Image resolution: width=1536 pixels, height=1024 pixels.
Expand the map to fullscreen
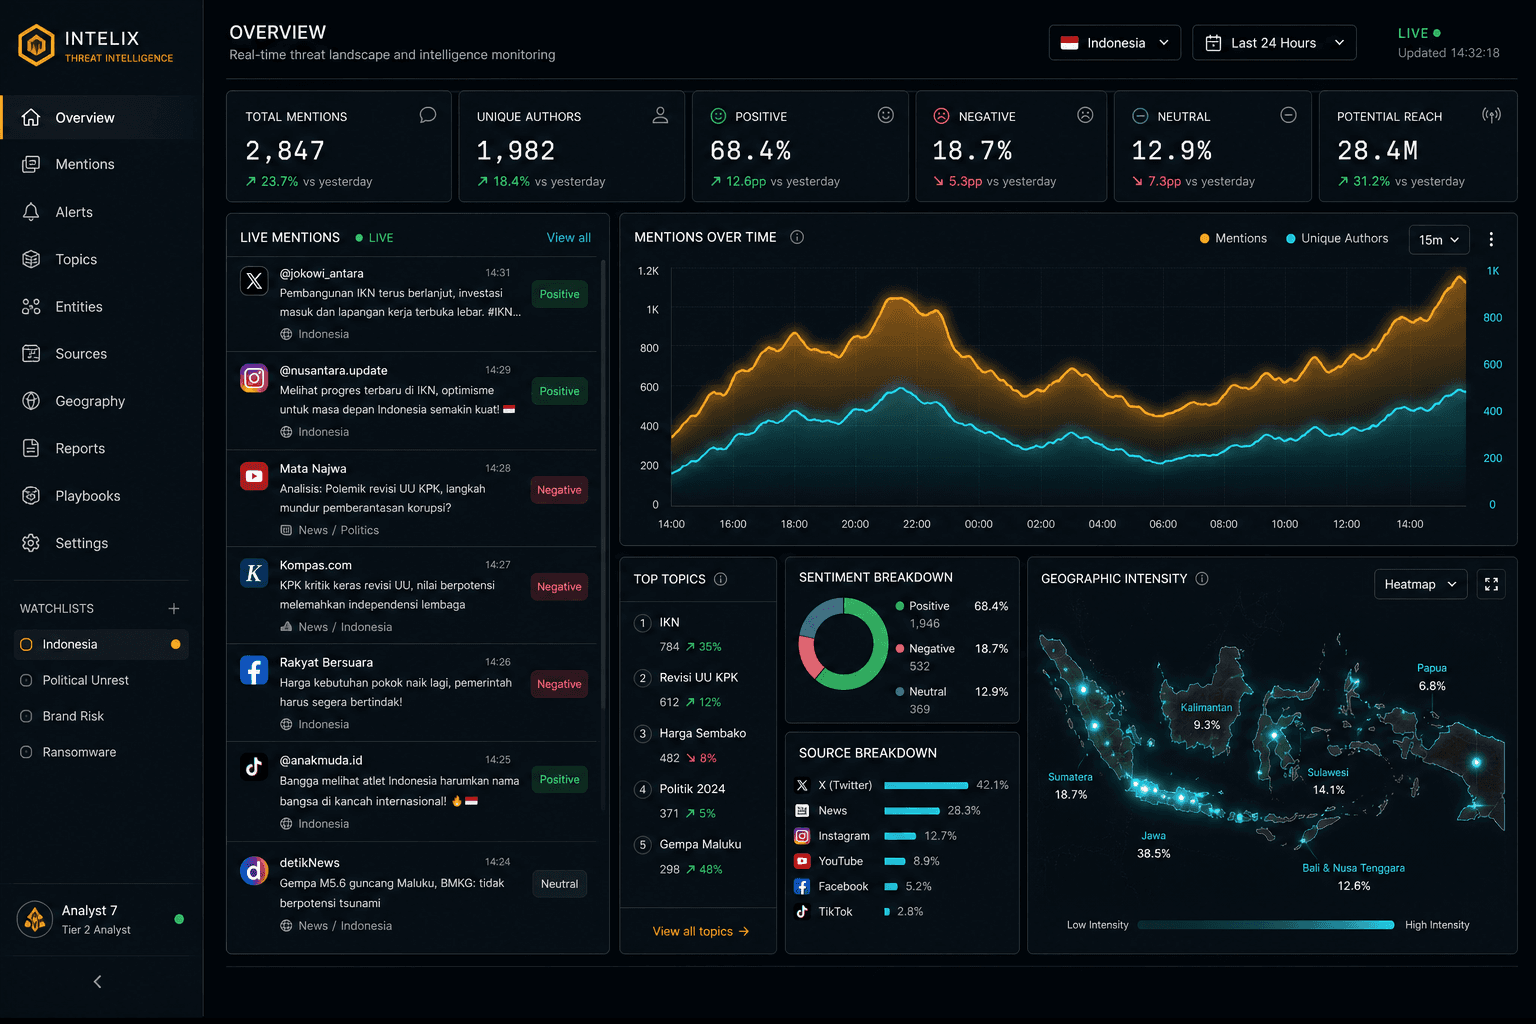(1491, 584)
